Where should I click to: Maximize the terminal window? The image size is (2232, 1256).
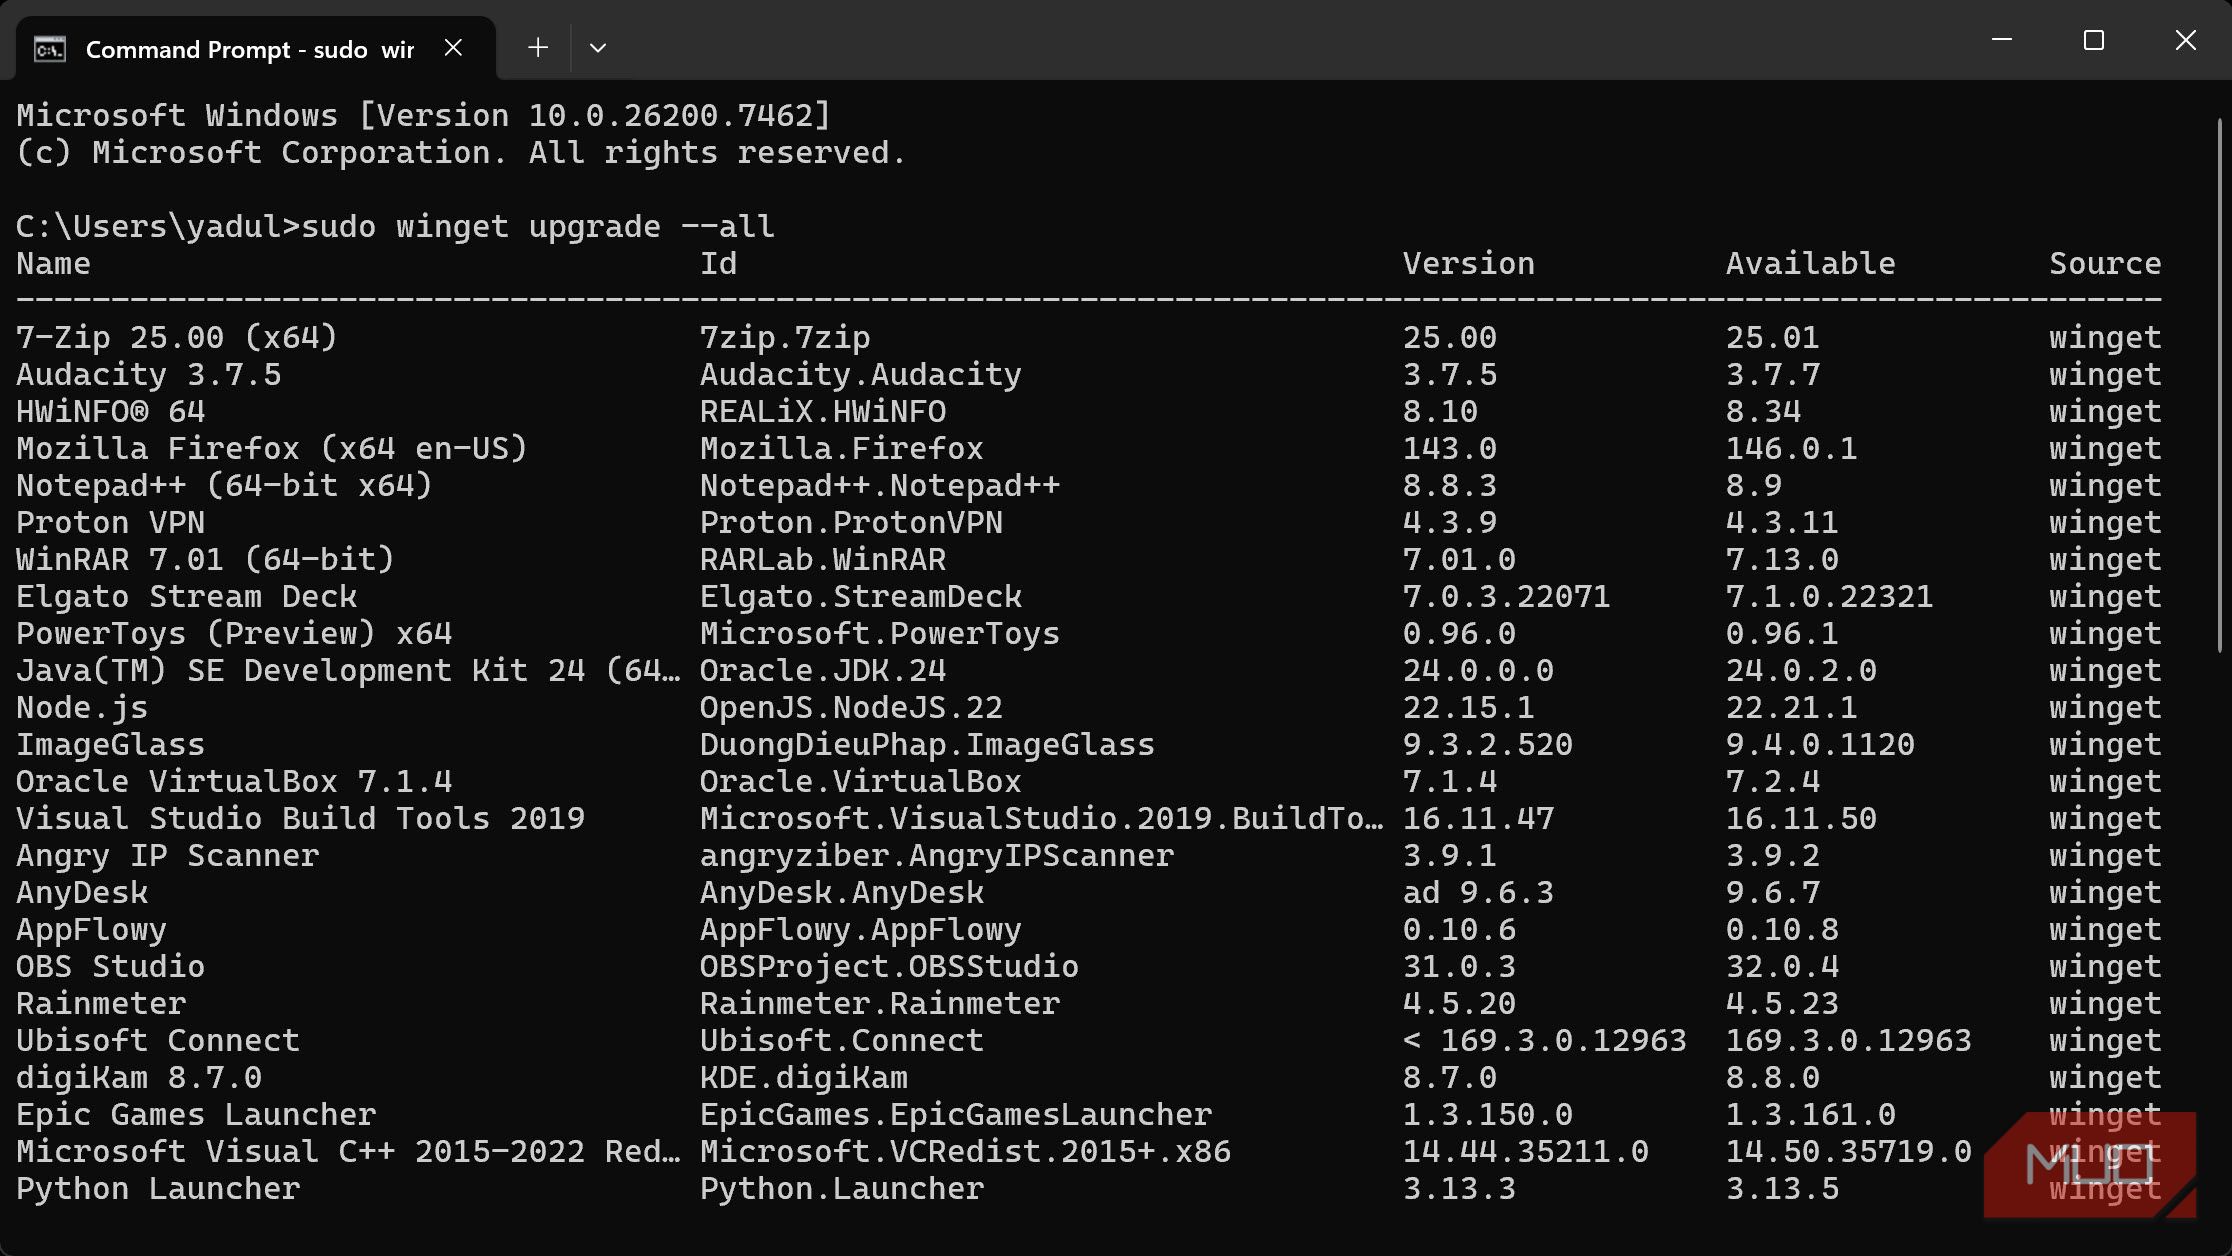coord(2093,40)
